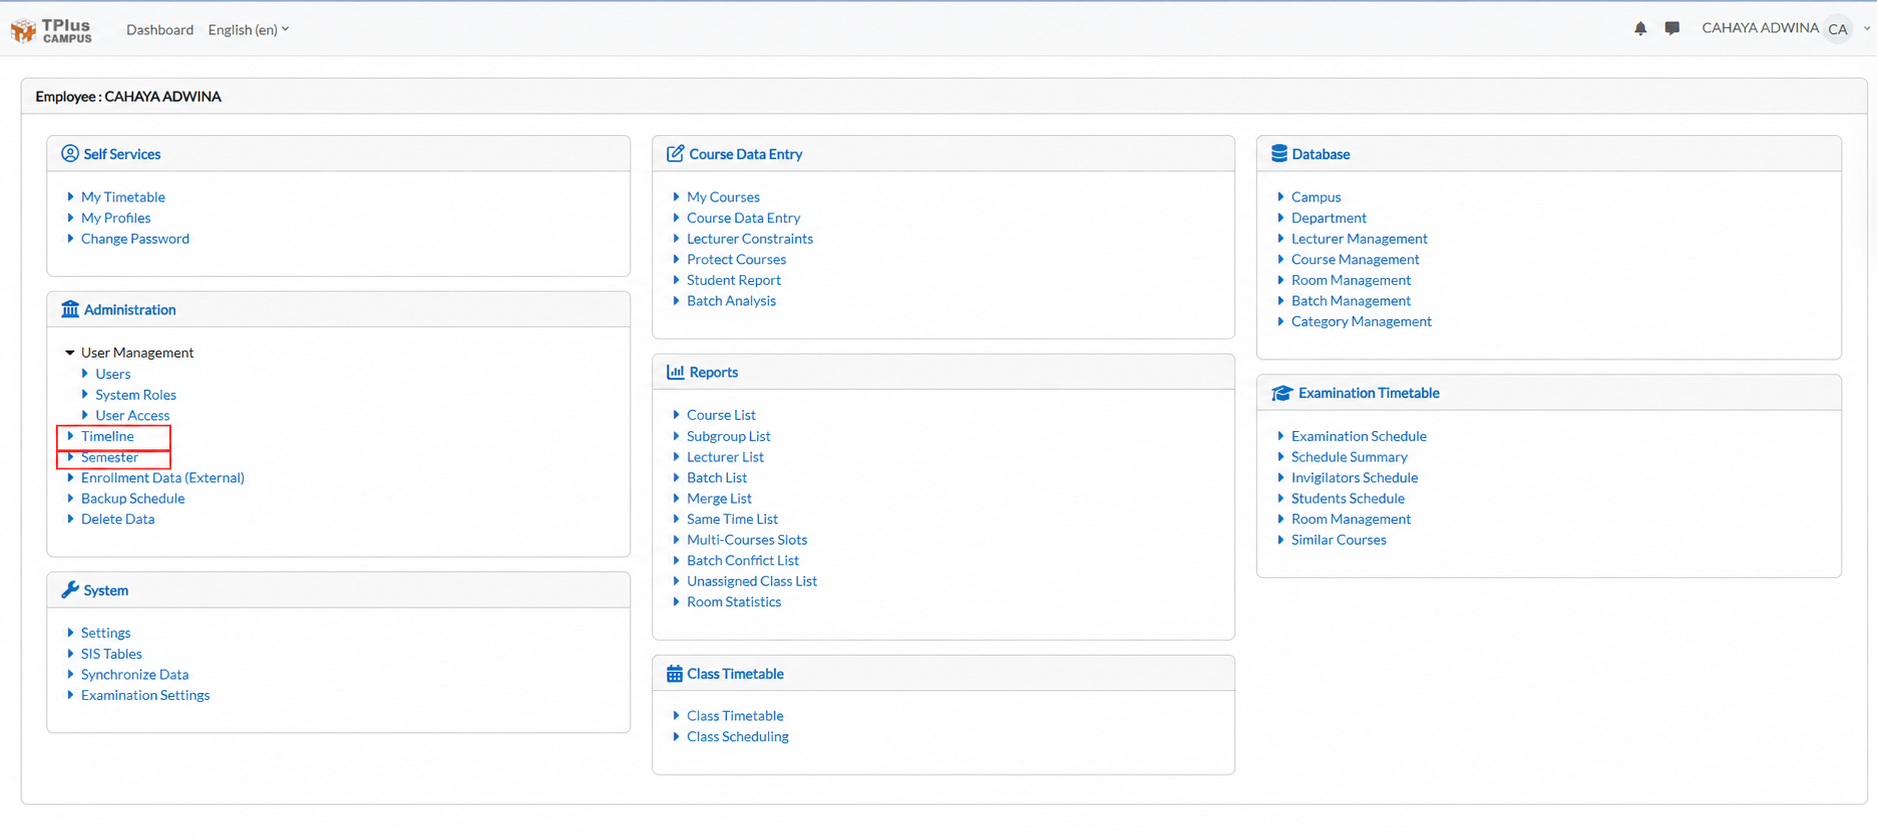
Task: Open Change Password
Action: [x=135, y=238]
